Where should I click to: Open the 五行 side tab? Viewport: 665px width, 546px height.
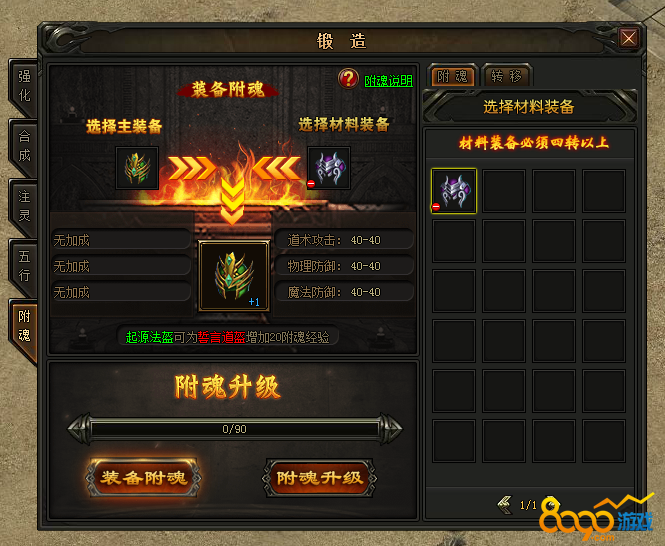point(24,266)
